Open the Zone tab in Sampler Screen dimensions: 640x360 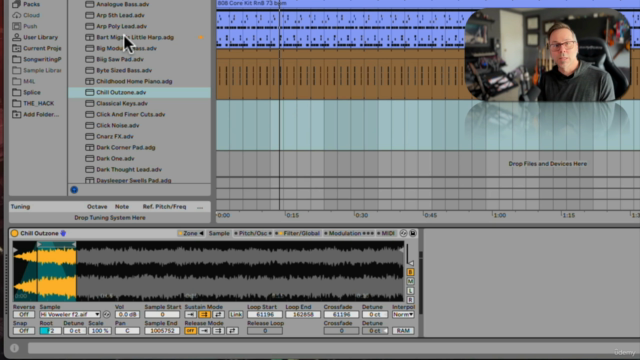(x=191, y=233)
